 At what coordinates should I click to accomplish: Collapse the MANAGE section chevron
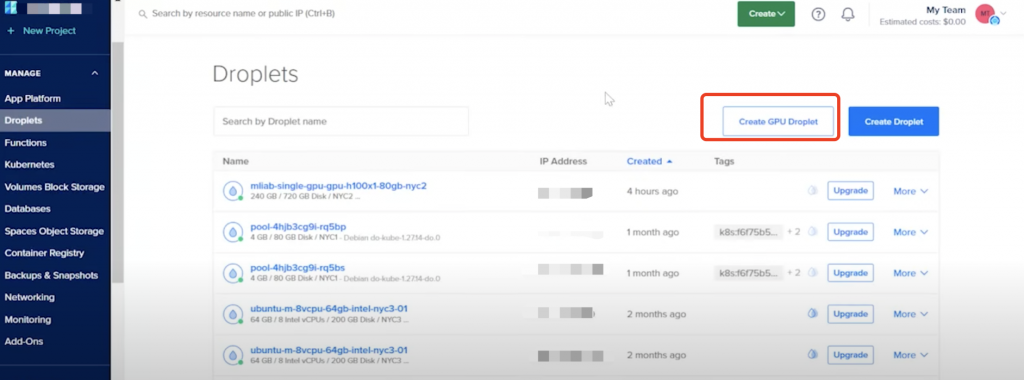(95, 73)
